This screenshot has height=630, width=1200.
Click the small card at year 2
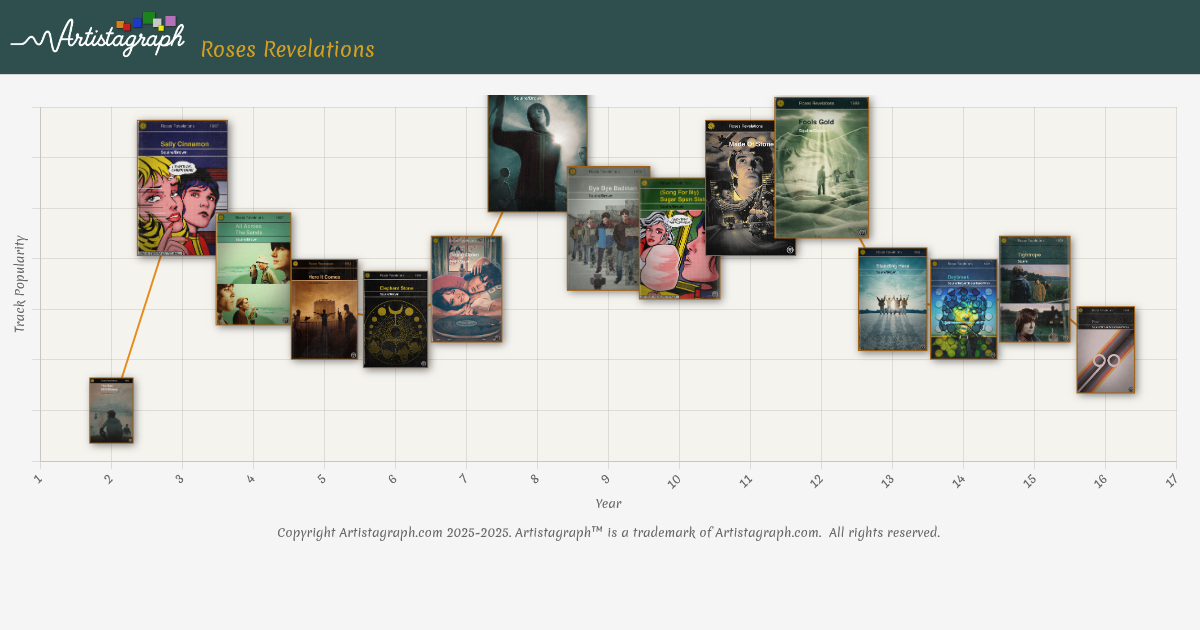111,410
